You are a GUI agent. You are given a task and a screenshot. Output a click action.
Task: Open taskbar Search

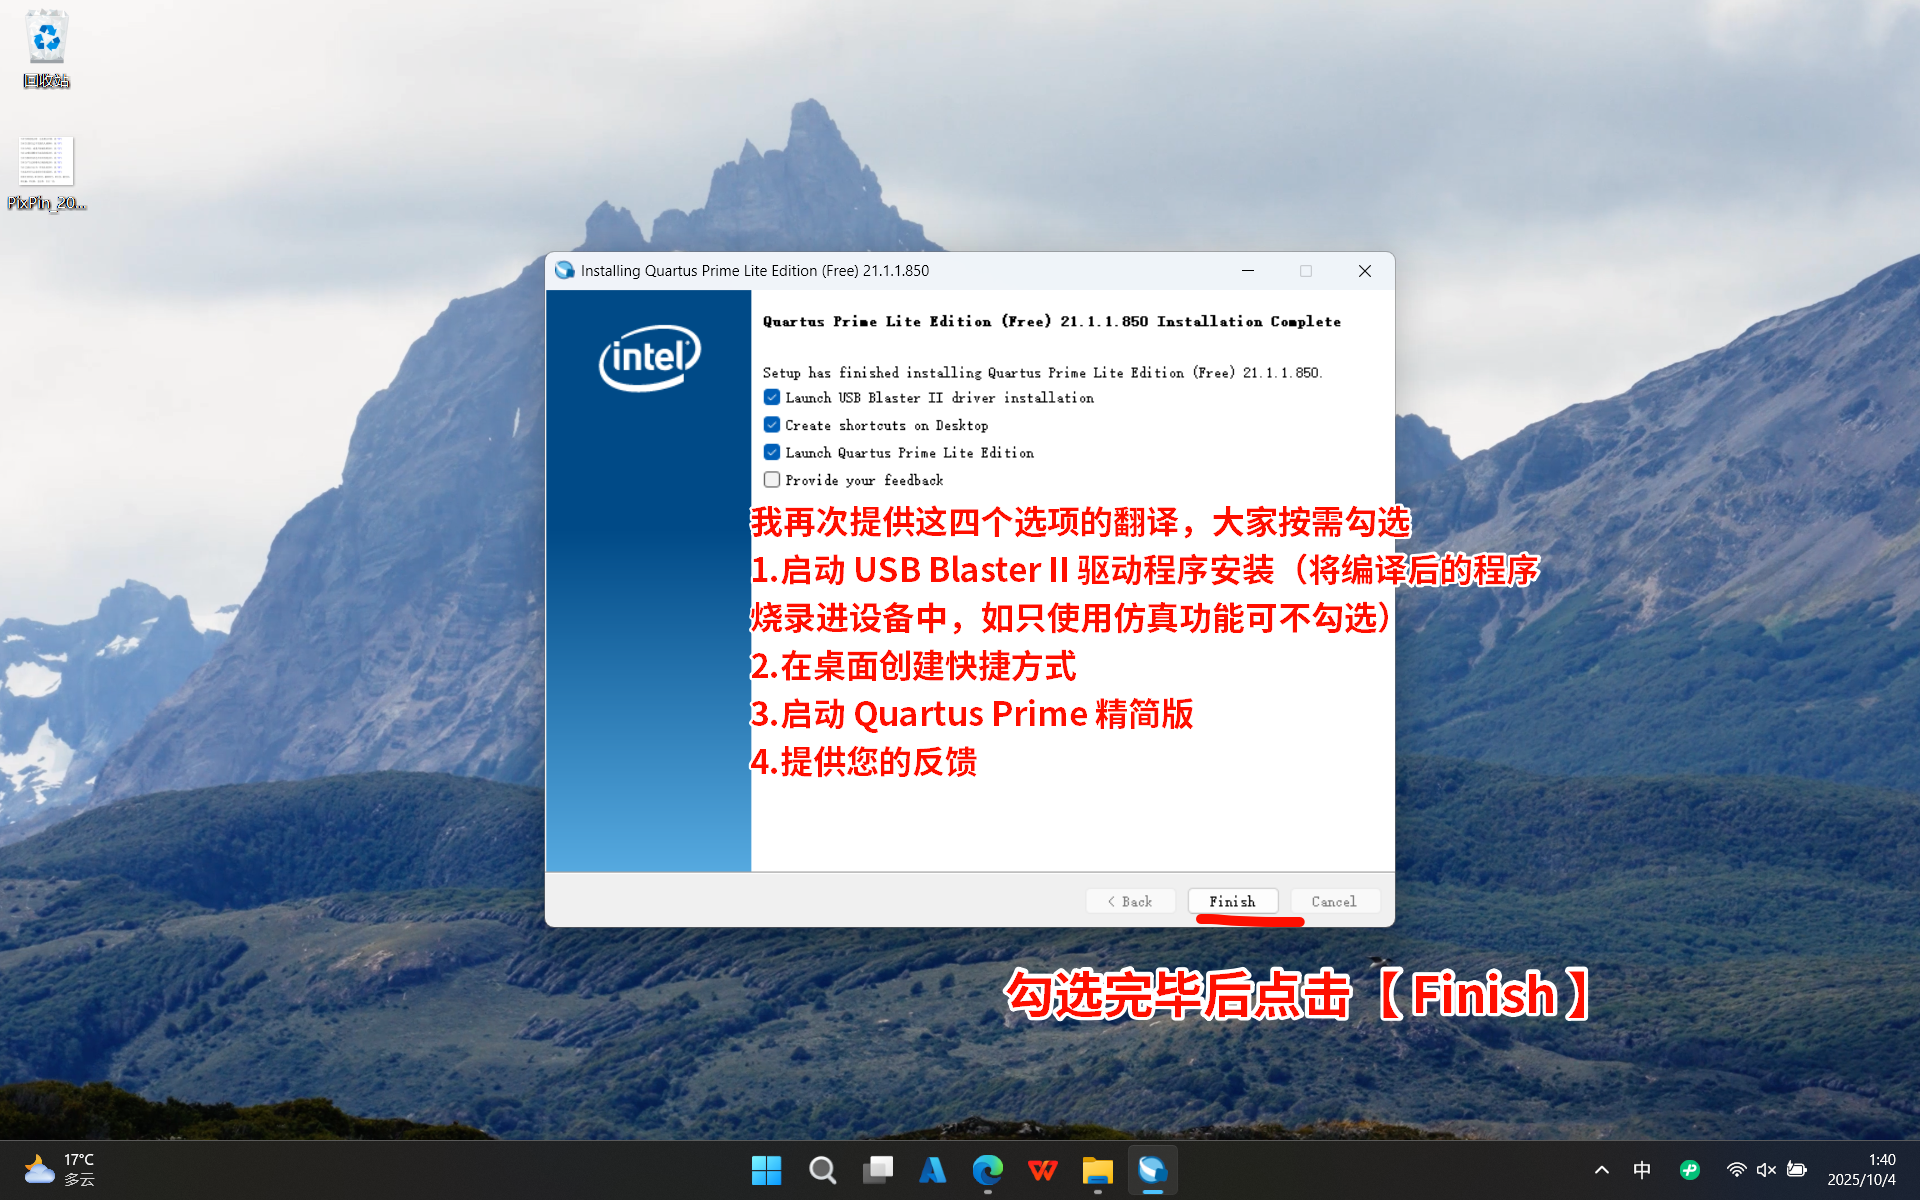(822, 1170)
